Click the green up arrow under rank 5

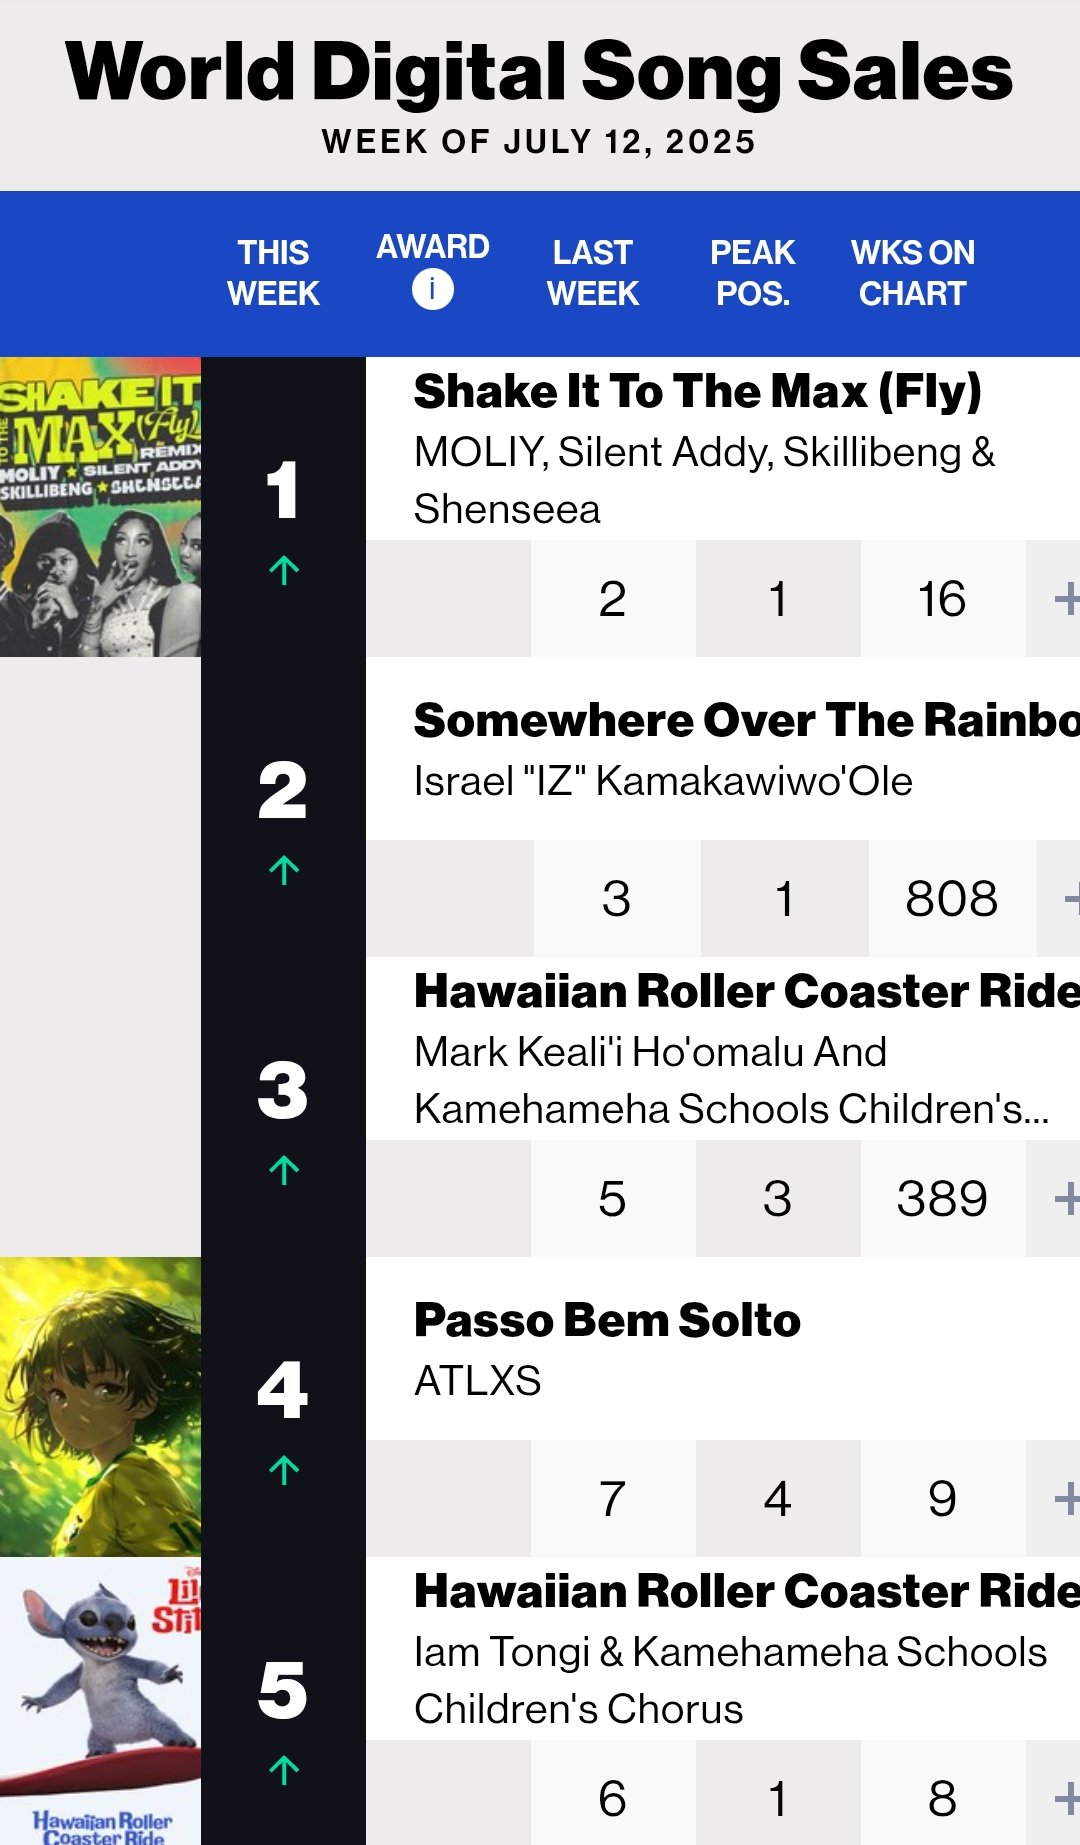284,1770
